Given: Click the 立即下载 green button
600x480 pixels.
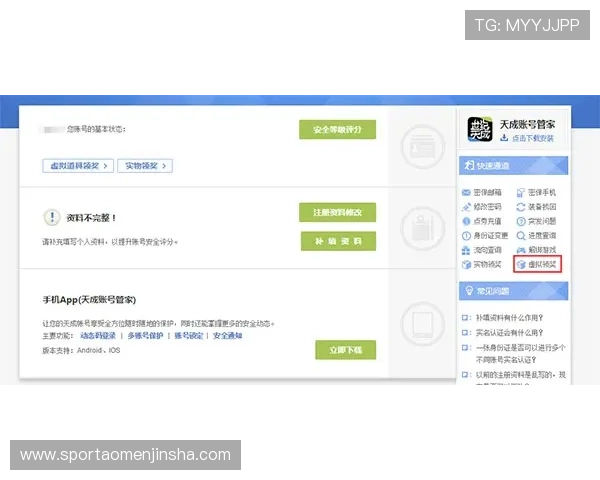Looking at the screenshot, I should point(346,349).
